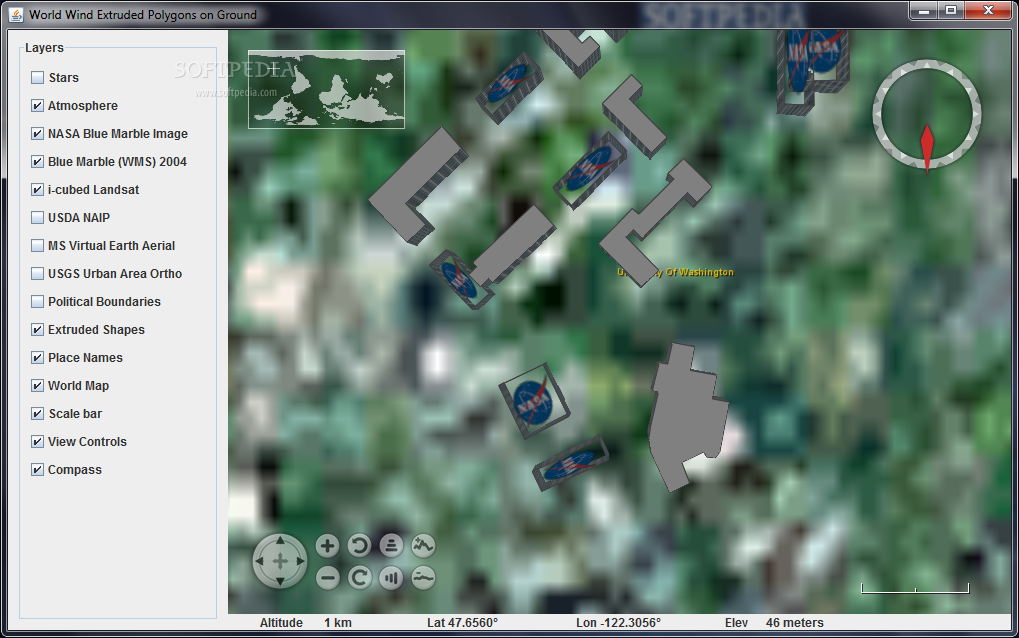Image resolution: width=1019 pixels, height=638 pixels.
Task: Click the pitch up stacked-bars control
Action: click(391, 546)
